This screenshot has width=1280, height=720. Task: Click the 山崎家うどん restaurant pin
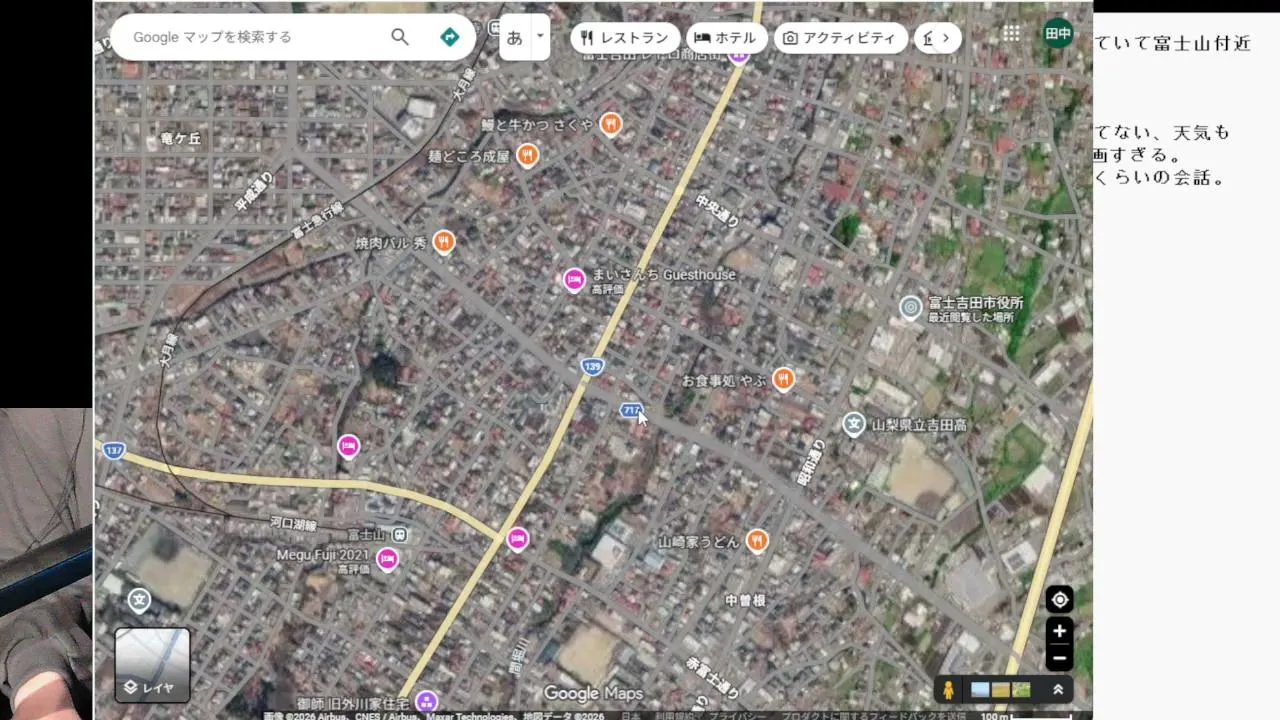757,541
